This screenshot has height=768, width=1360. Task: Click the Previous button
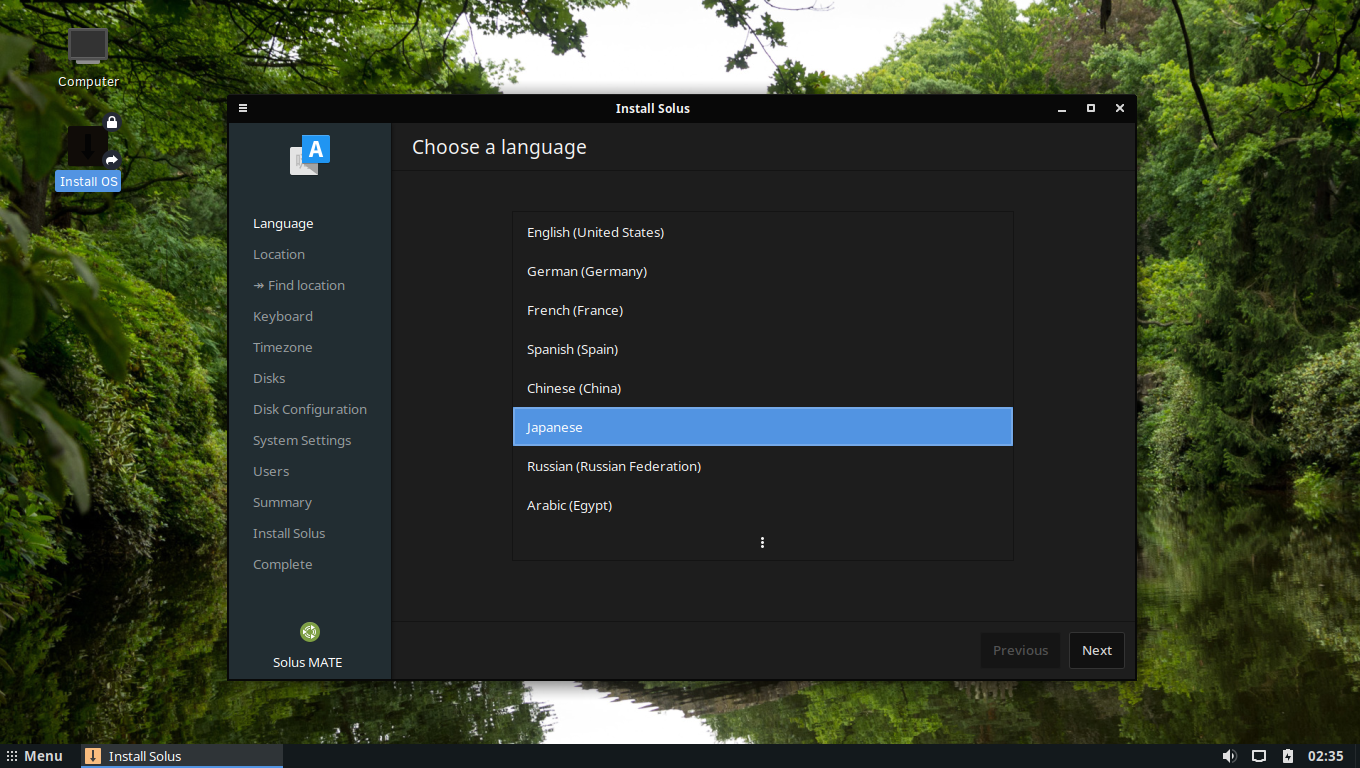(1020, 650)
